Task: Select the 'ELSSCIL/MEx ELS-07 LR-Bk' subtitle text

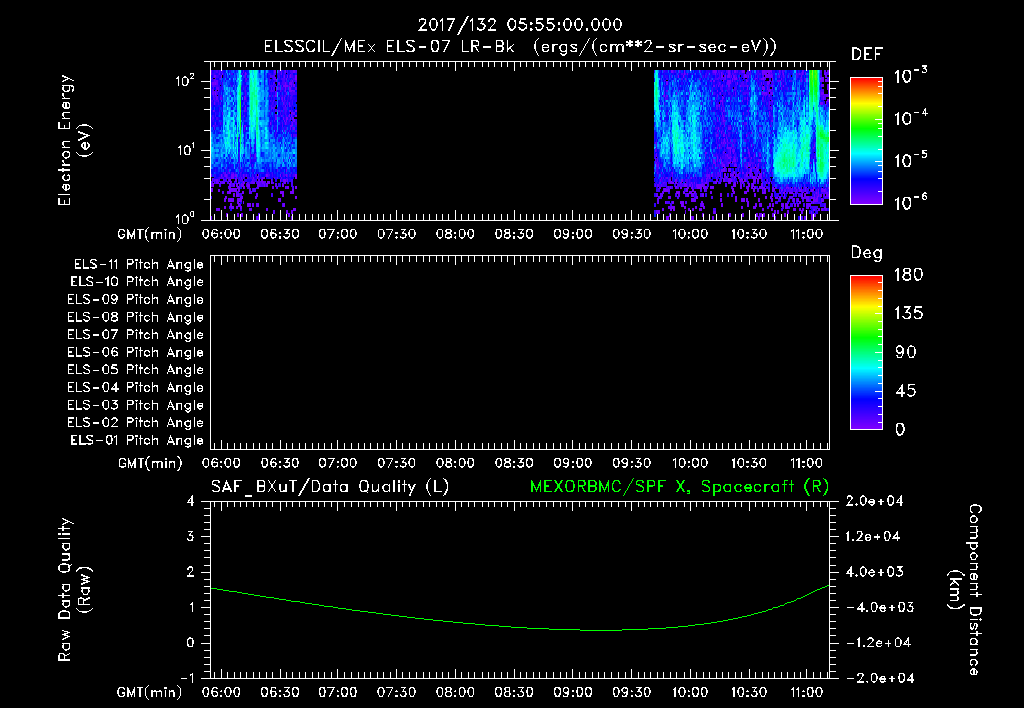Action: coord(389,47)
